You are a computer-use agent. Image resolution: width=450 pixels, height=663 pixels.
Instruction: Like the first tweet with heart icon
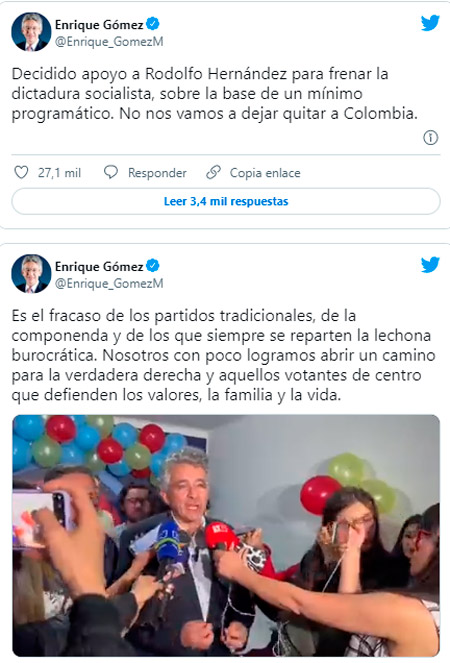pyautogui.click(x=21, y=173)
